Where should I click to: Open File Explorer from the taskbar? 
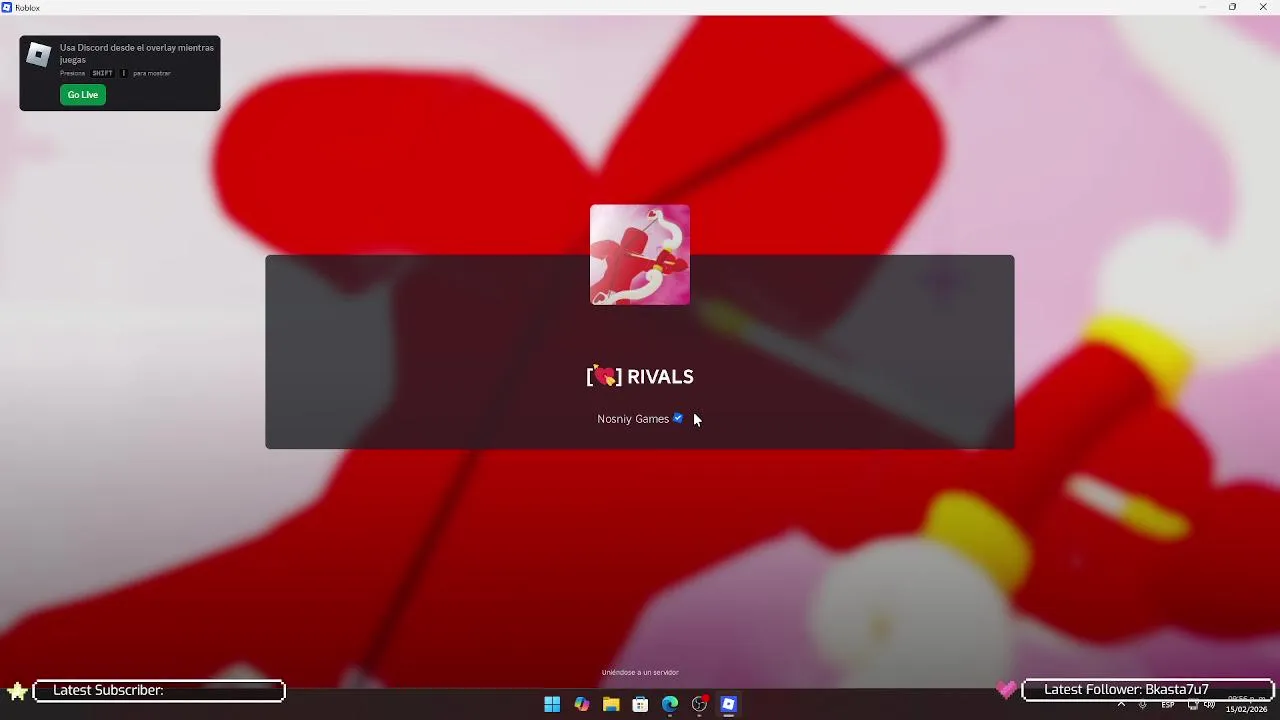(x=611, y=705)
